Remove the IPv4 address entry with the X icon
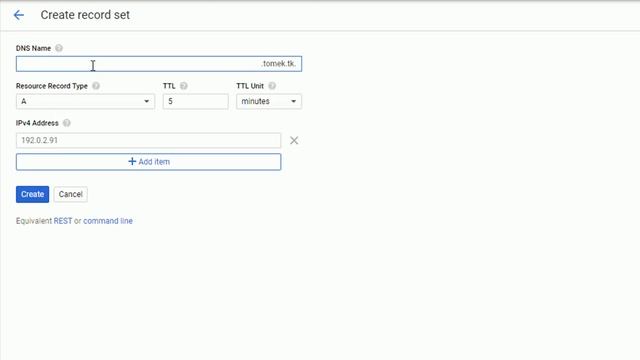This screenshot has width=640, height=360. click(x=294, y=140)
